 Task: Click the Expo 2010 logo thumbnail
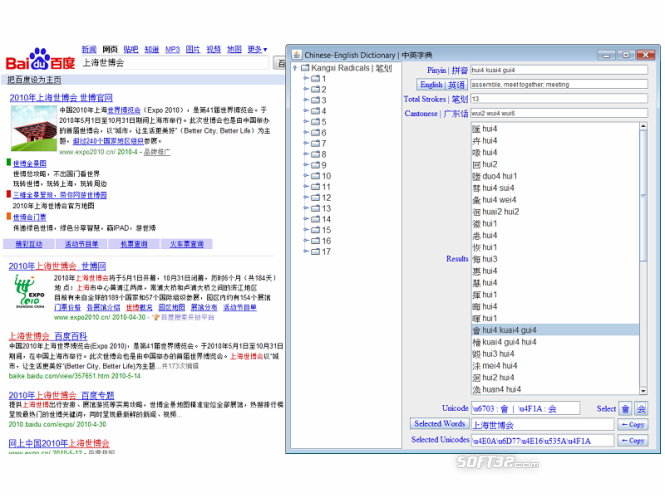[x=30, y=292]
